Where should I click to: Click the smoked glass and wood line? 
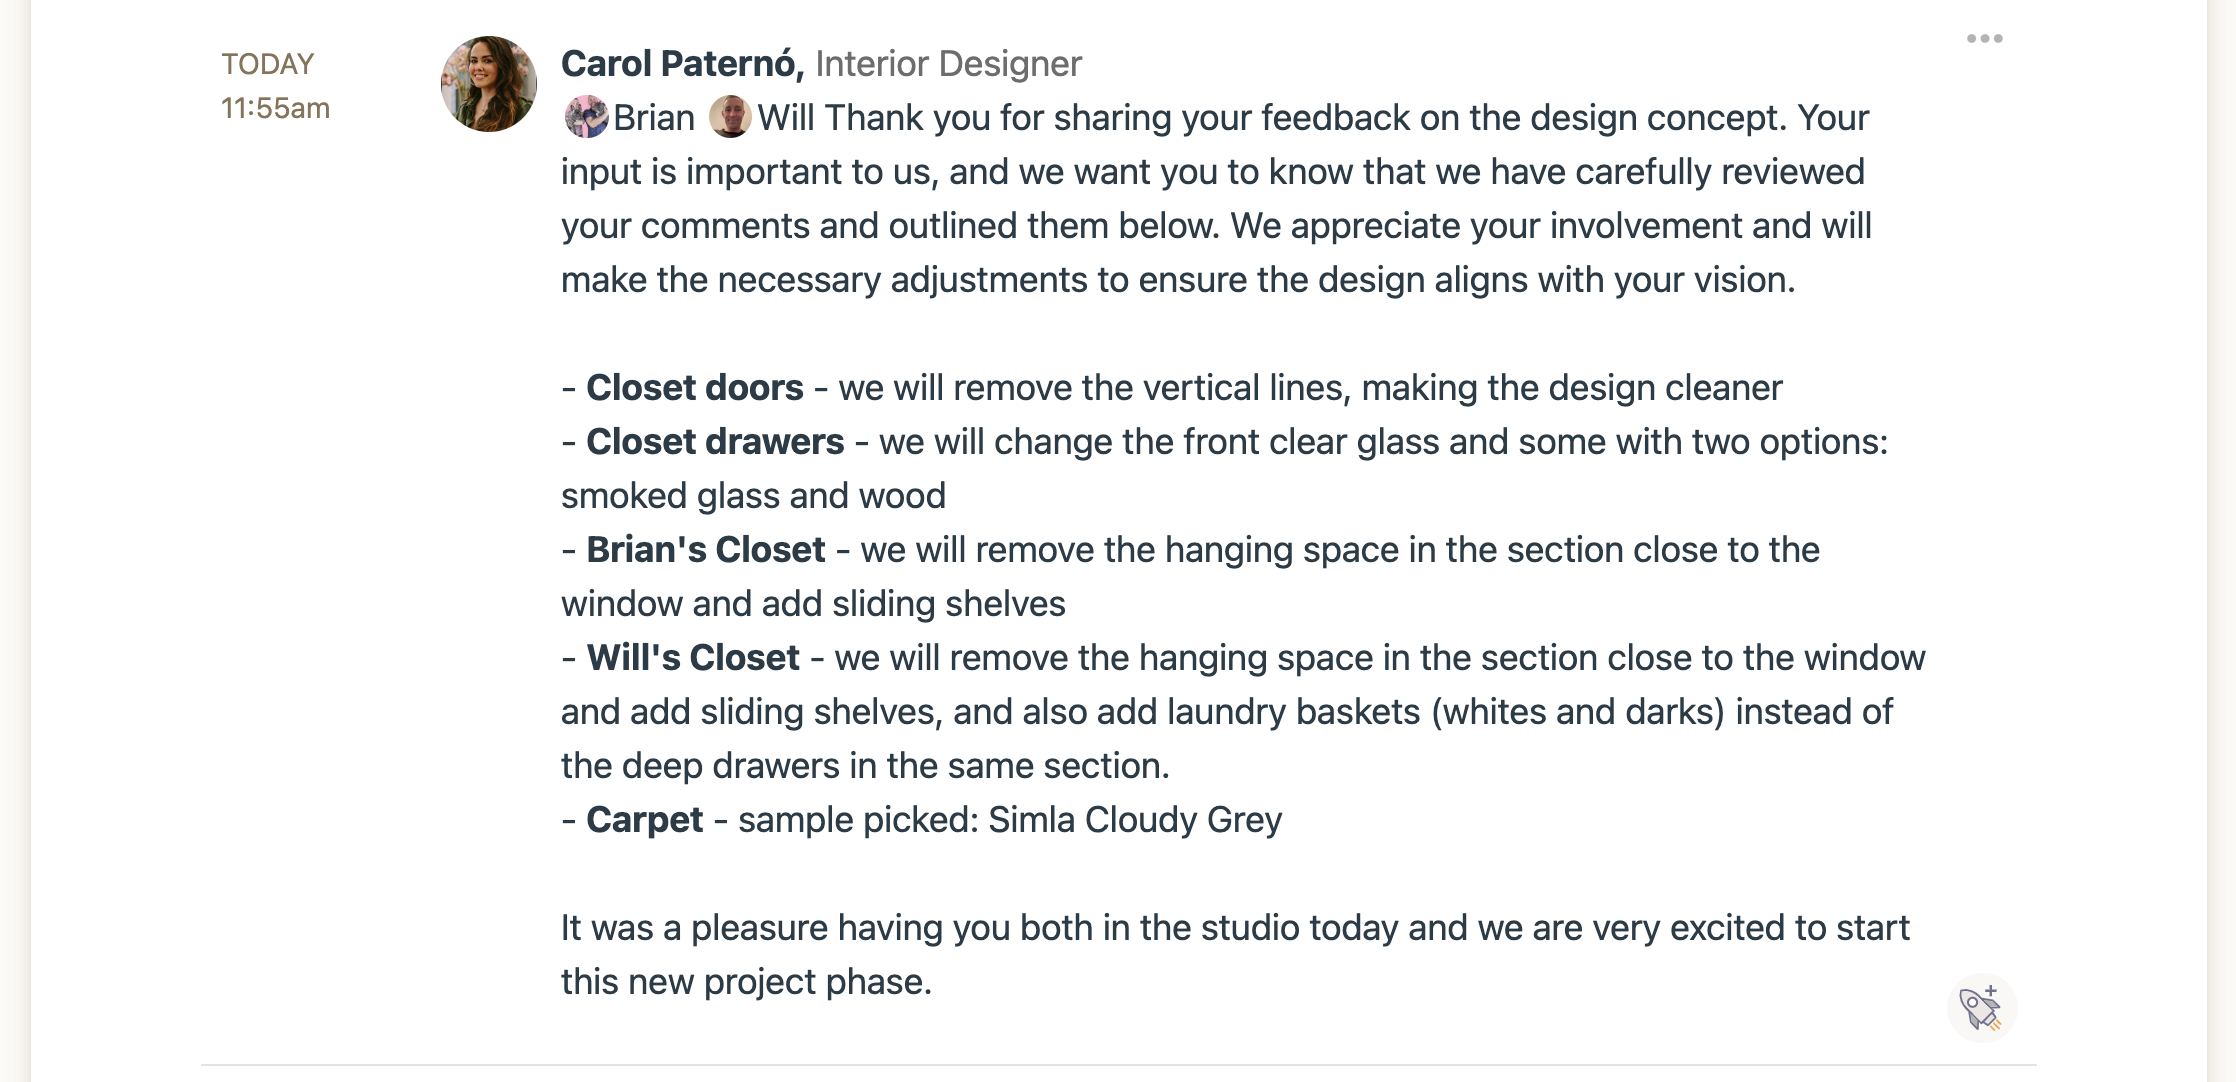click(x=753, y=496)
